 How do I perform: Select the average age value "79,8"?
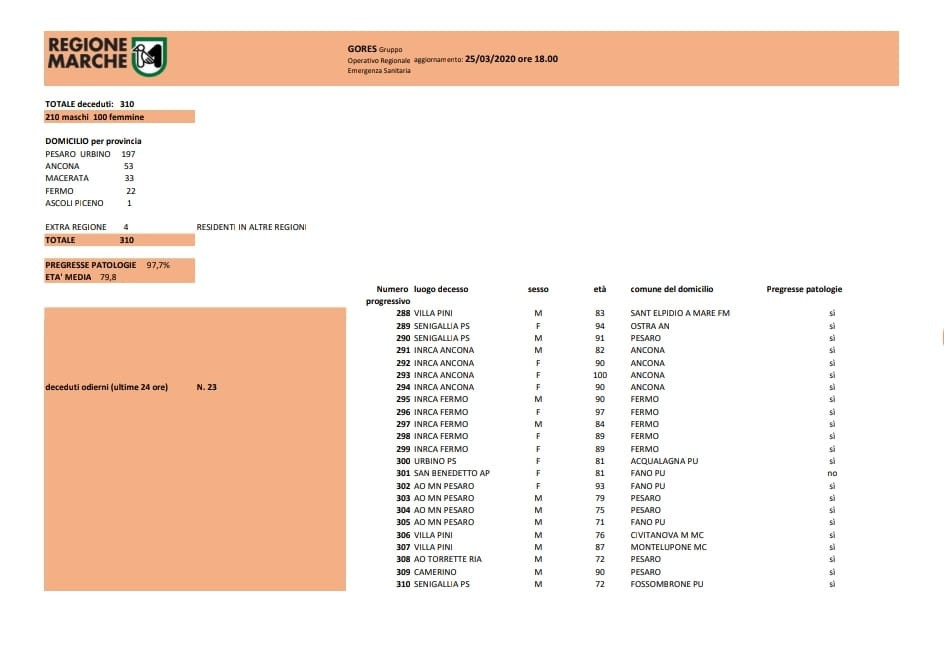pos(108,277)
